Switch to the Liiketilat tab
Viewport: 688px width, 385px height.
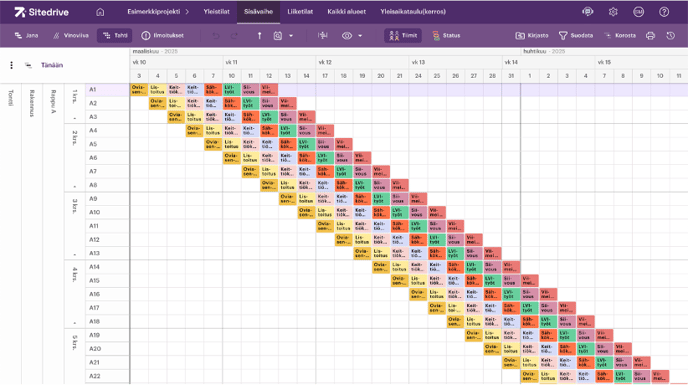[x=300, y=12]
